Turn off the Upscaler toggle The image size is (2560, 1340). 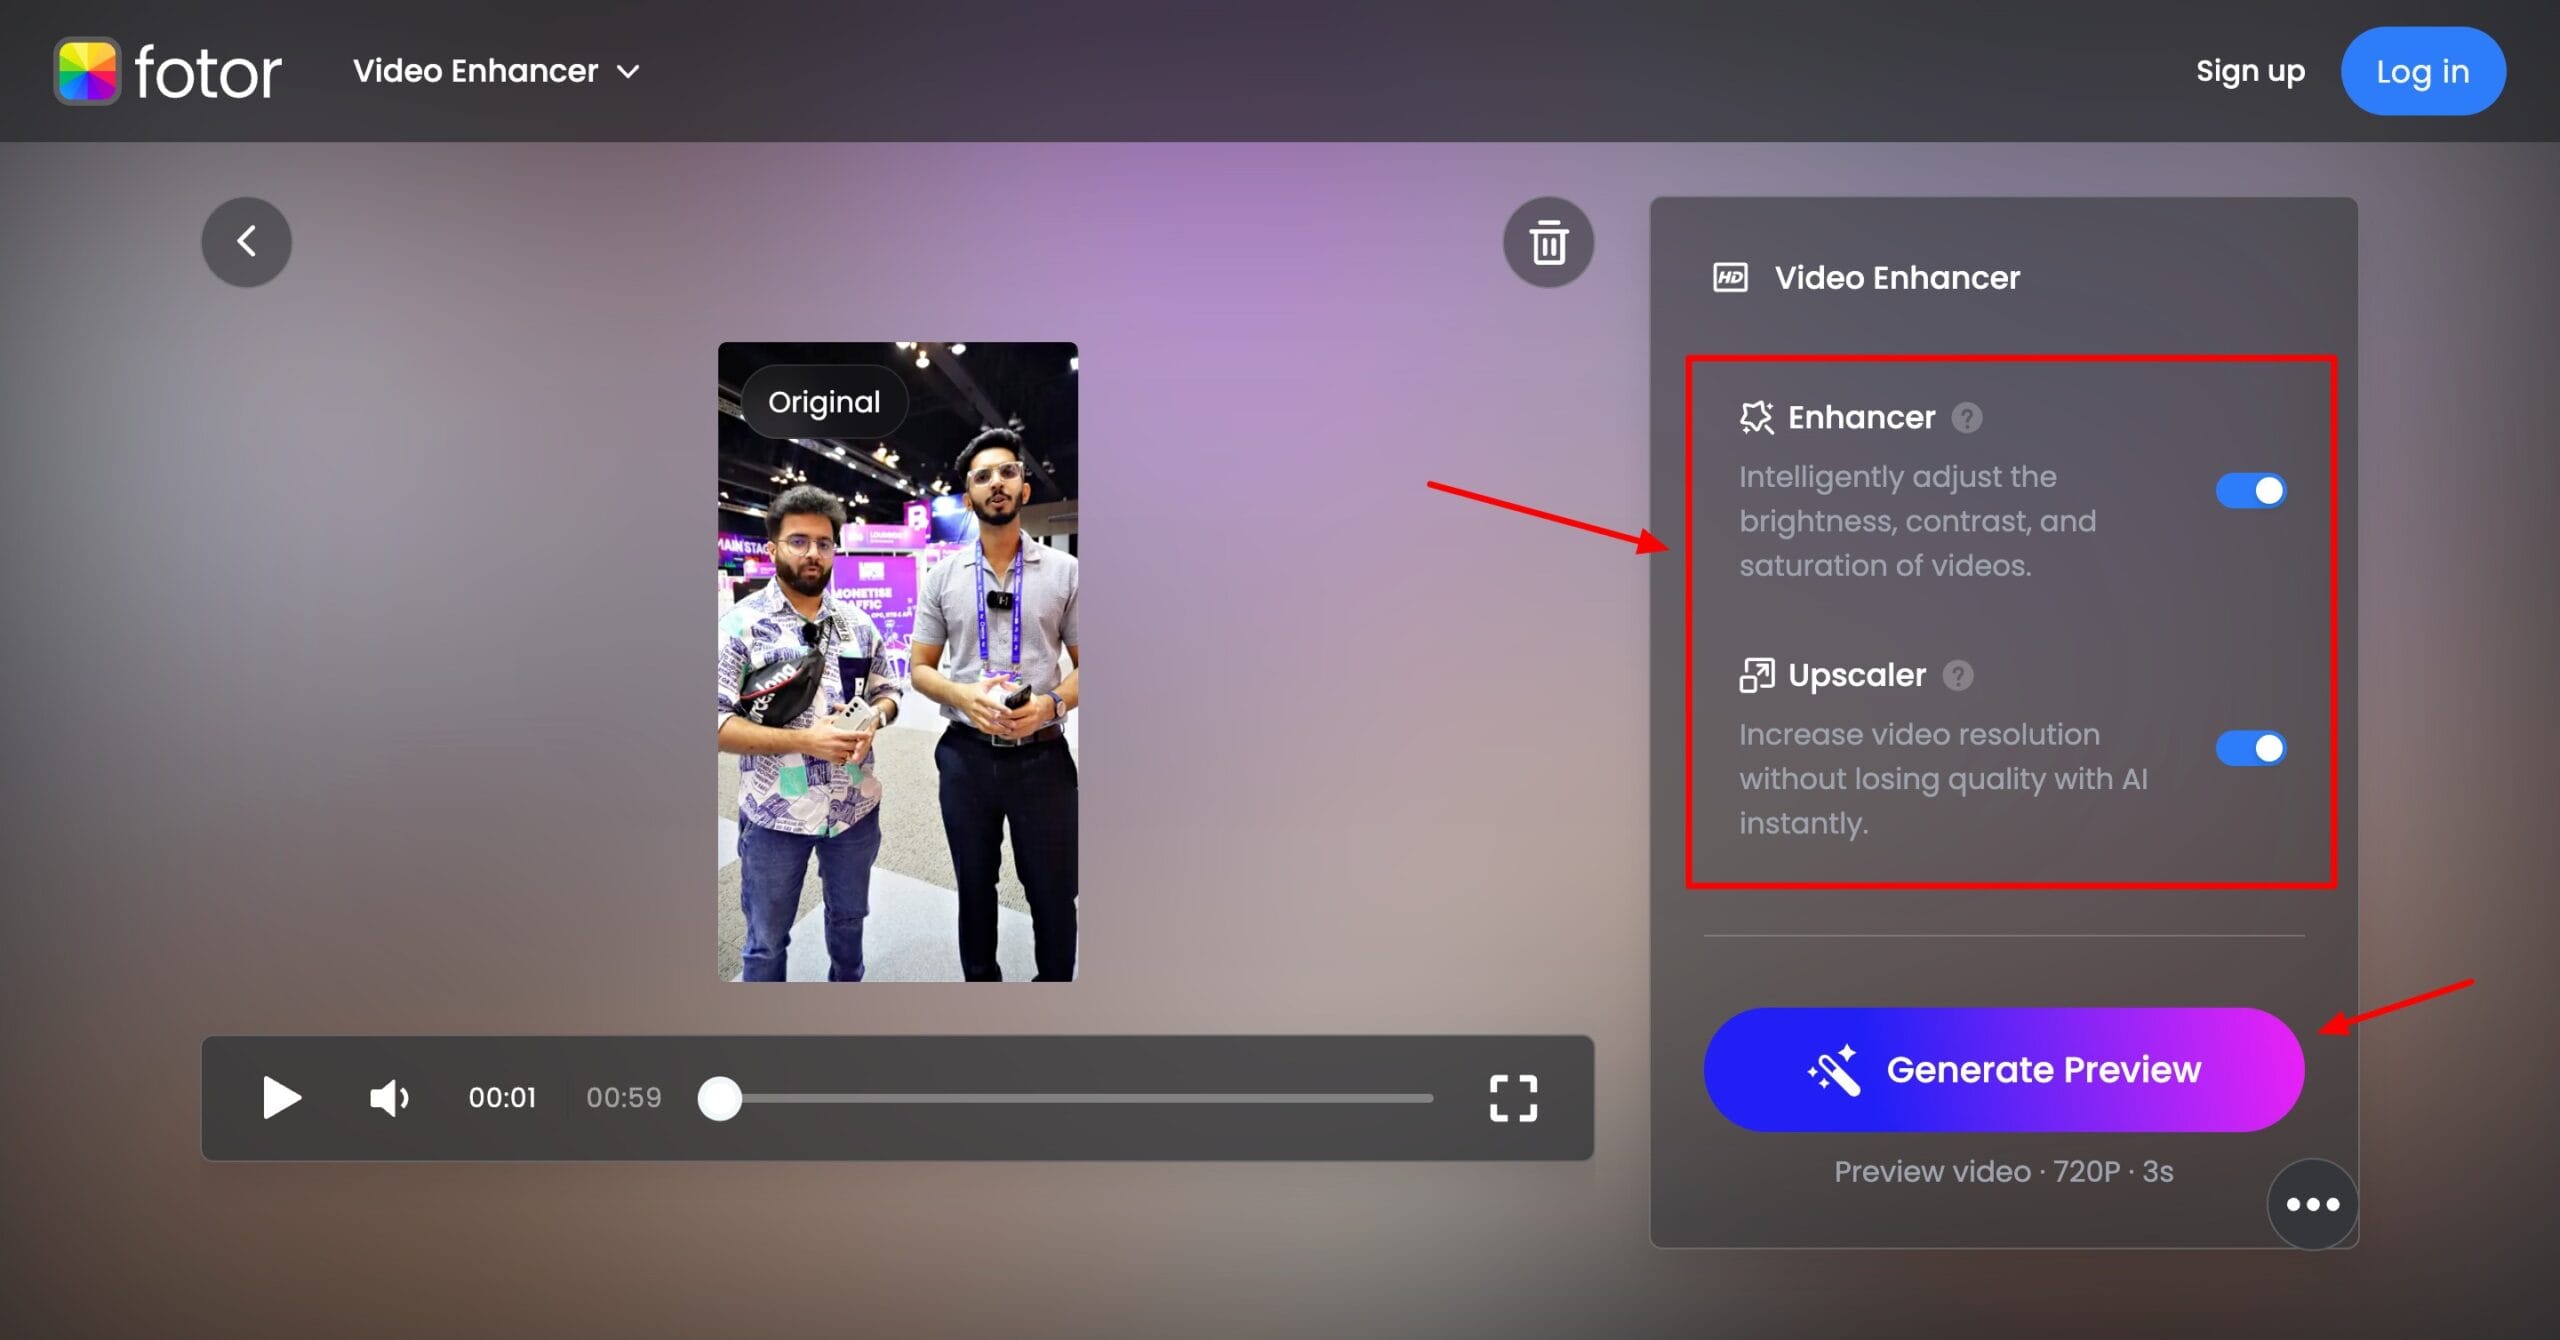tap(2250, 748)
